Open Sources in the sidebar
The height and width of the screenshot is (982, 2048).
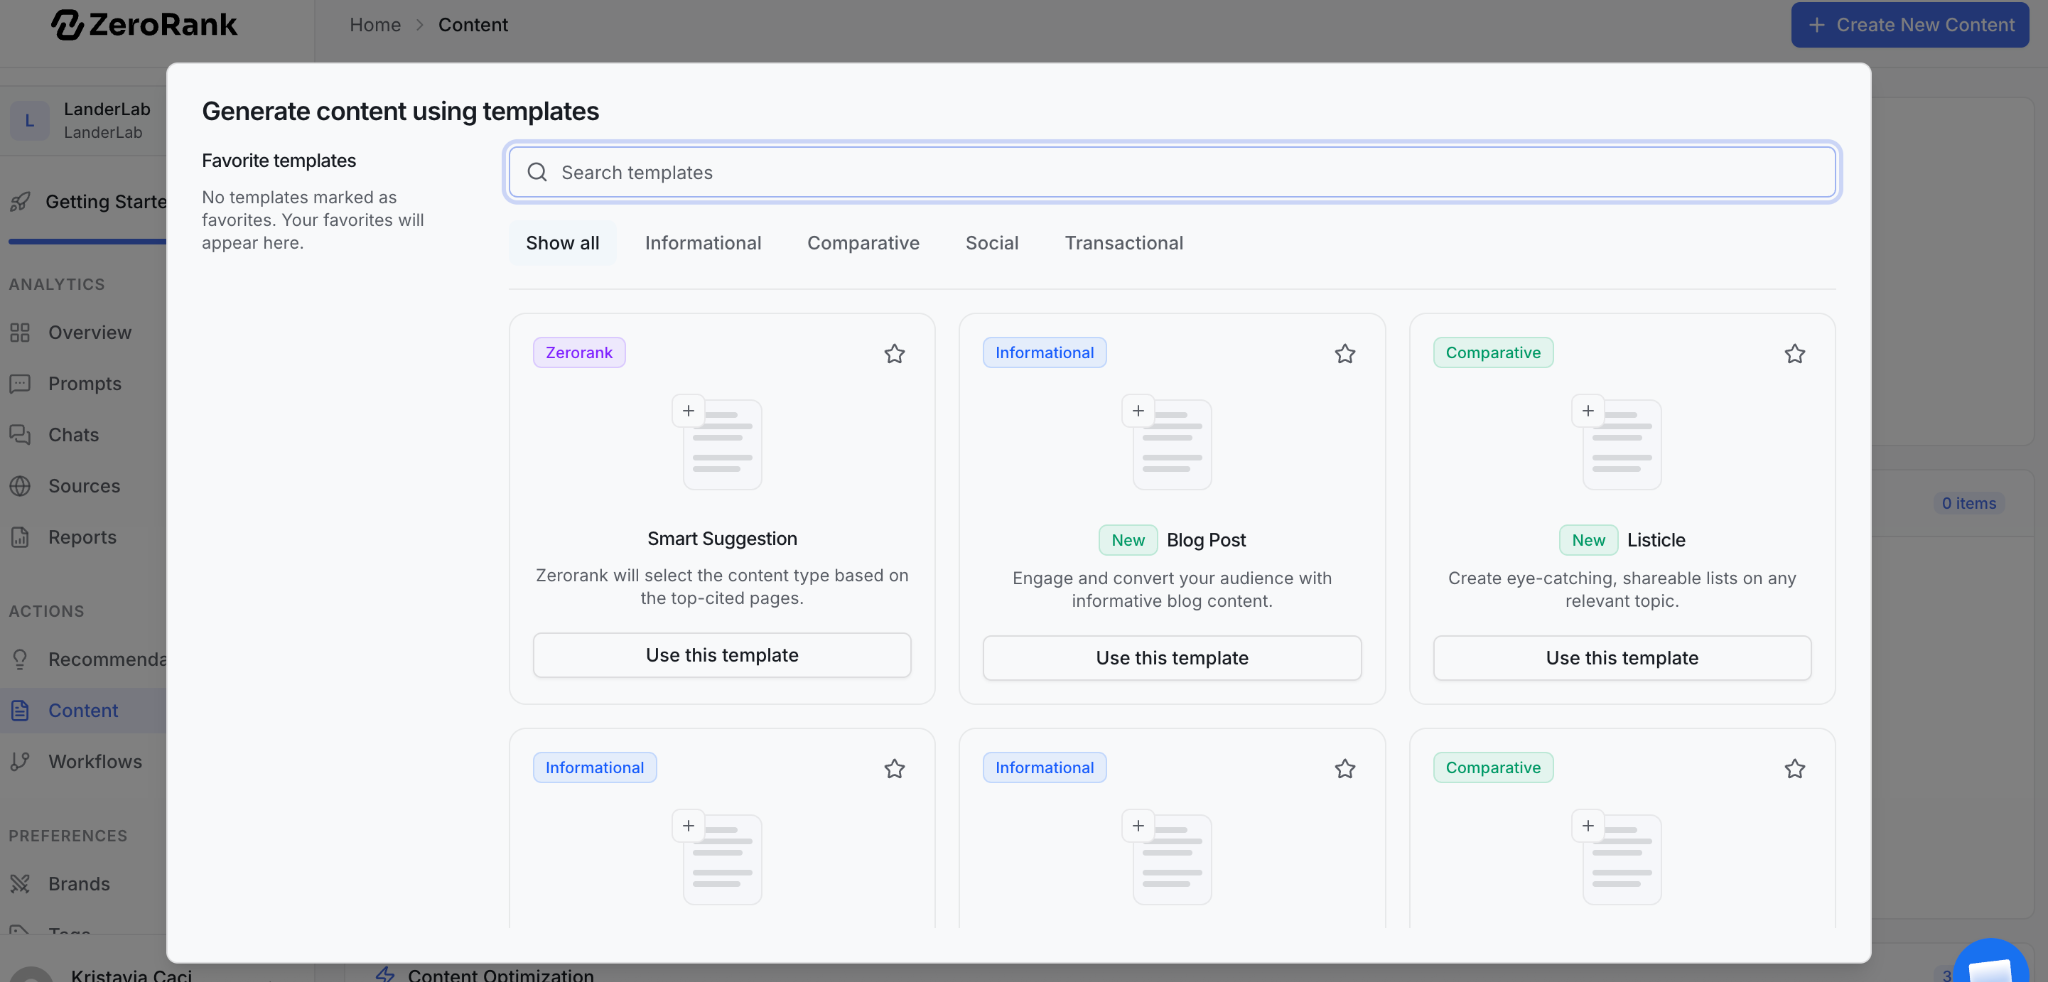click(x=84, y=486)
